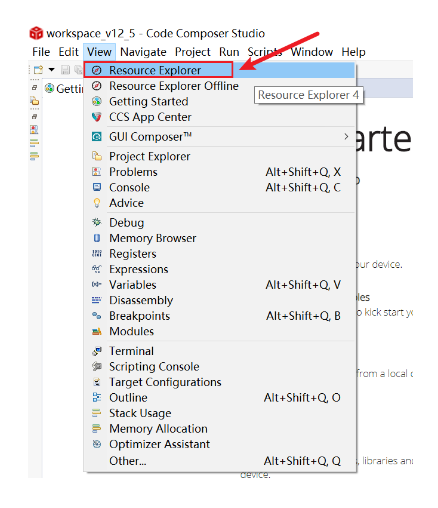This screenshot has width=438, height=508.
Task: Open the New button dropdown arrow
Action: tap(51, 70)
